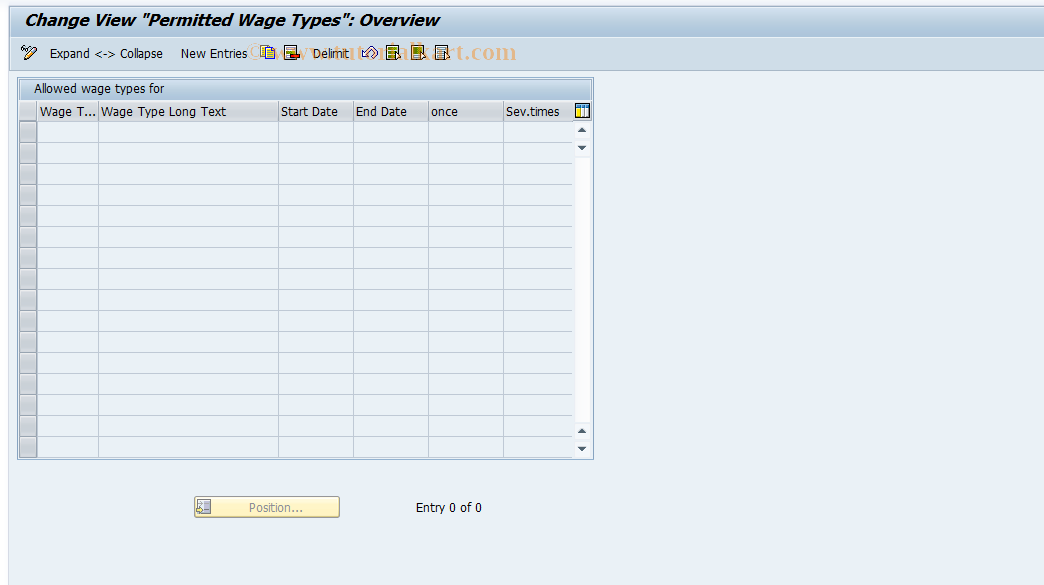Click Entry 0 of 0 text
The image size is (1044, 585).
449,507
